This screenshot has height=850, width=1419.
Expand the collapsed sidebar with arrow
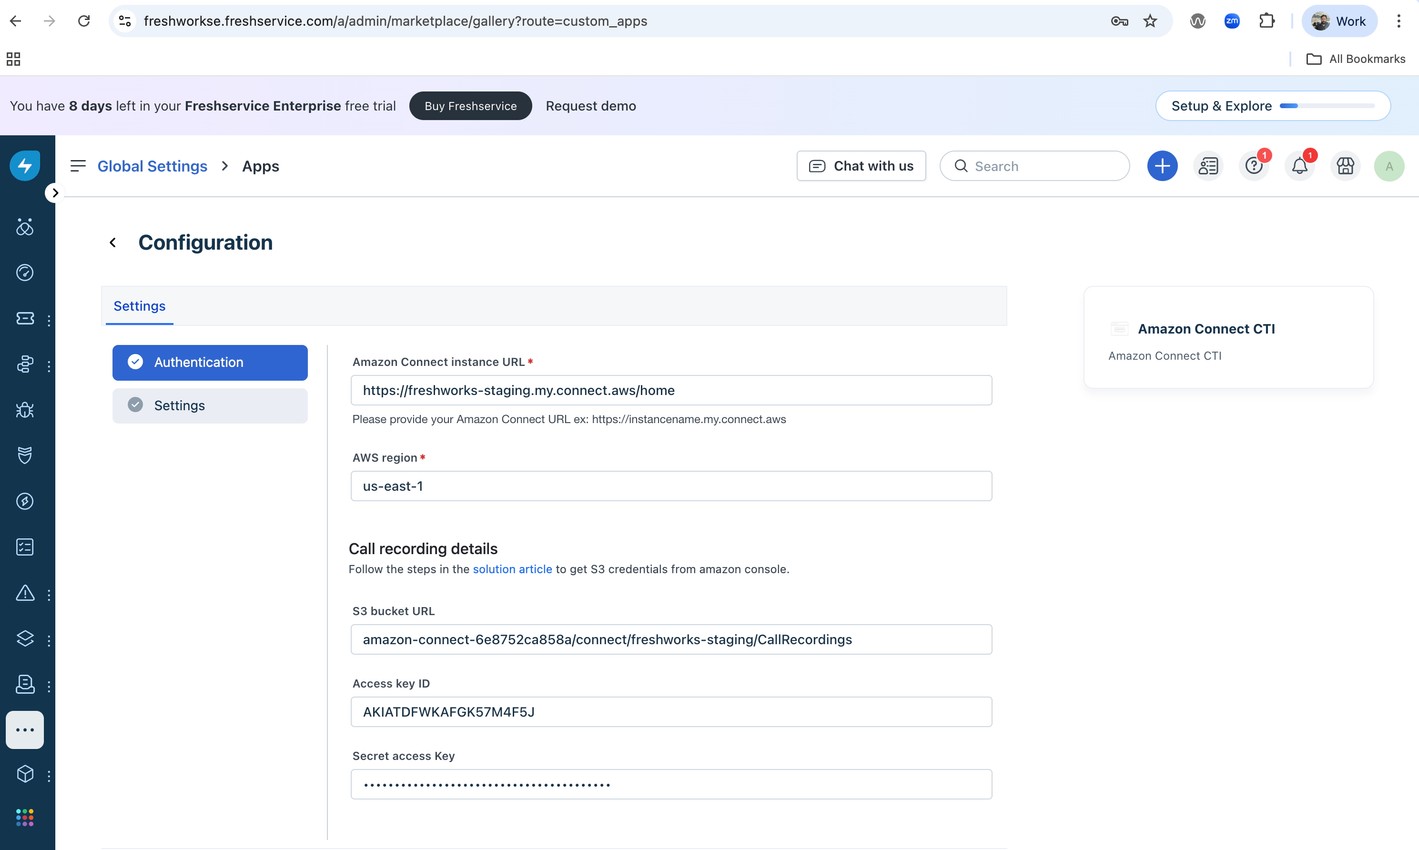(55, 192)
